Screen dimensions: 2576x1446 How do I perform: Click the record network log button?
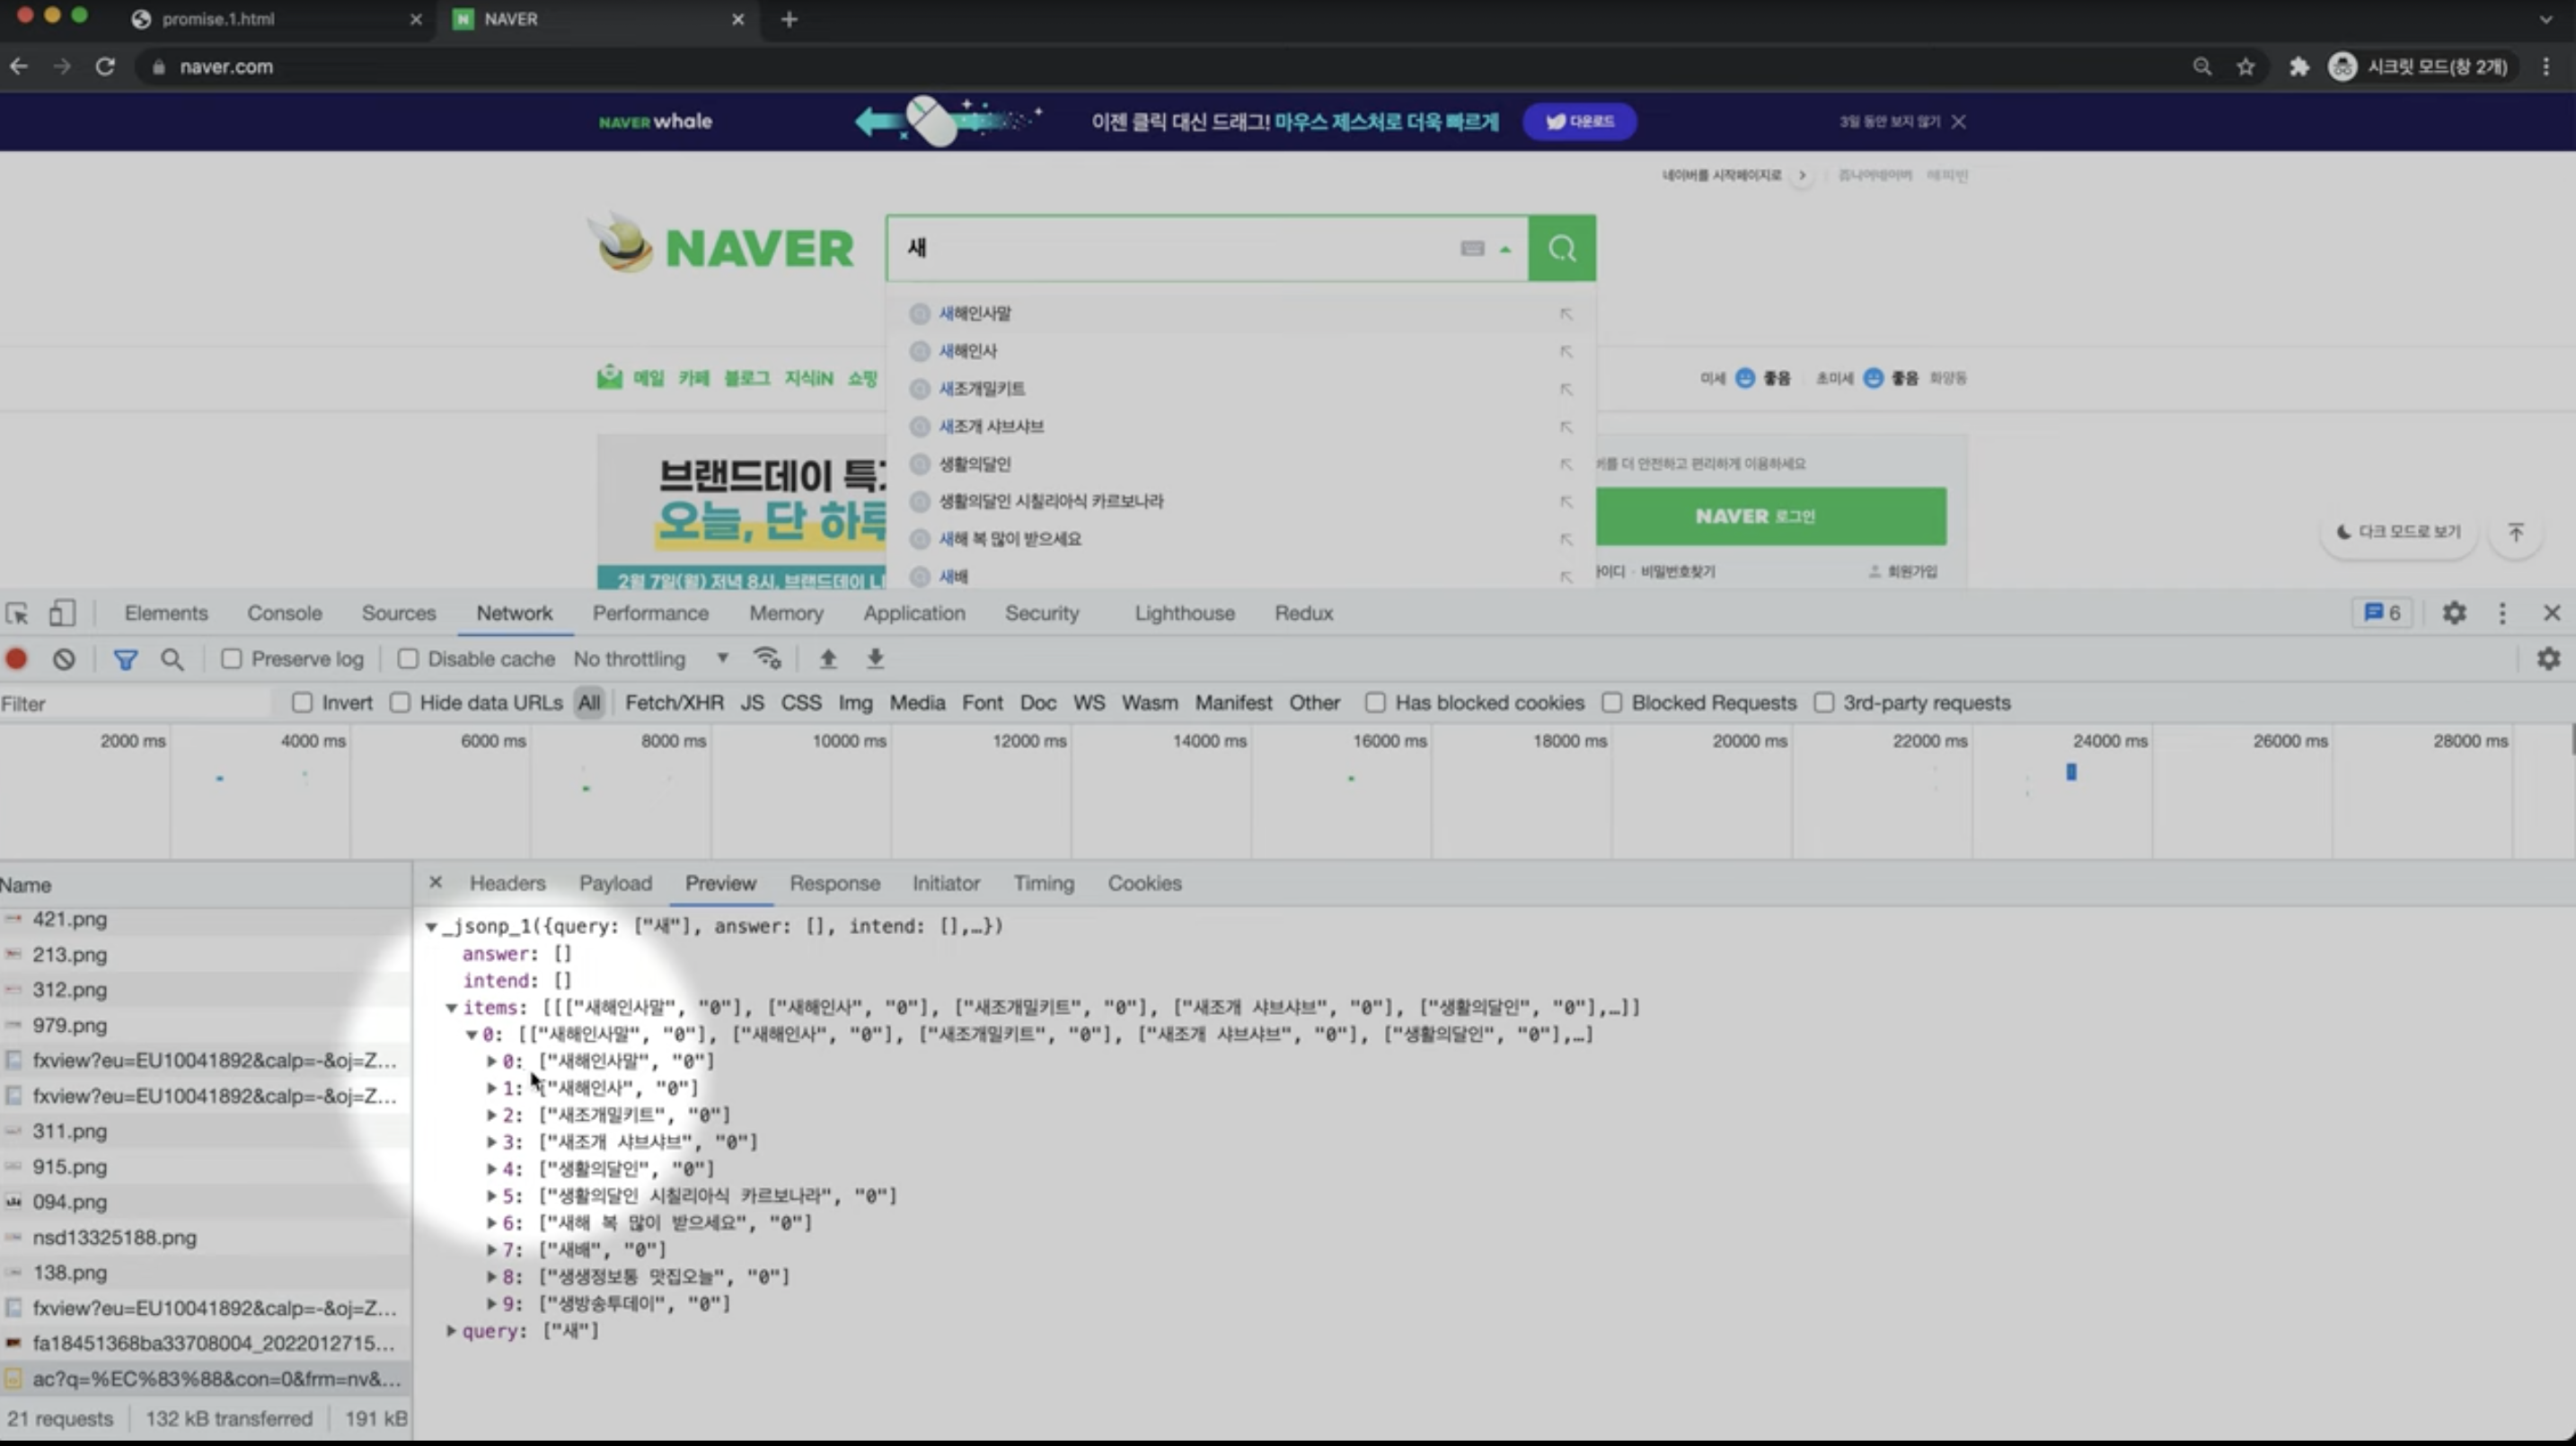(16, 659)
